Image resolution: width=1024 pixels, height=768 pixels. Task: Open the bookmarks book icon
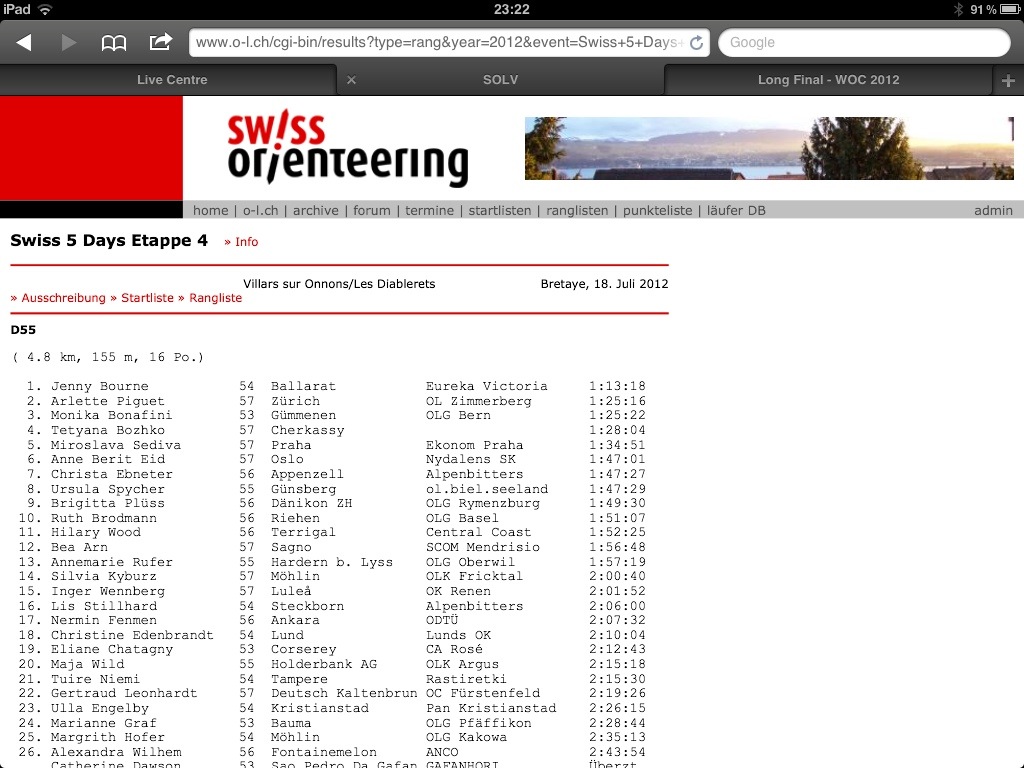click(x=114, y=42)
